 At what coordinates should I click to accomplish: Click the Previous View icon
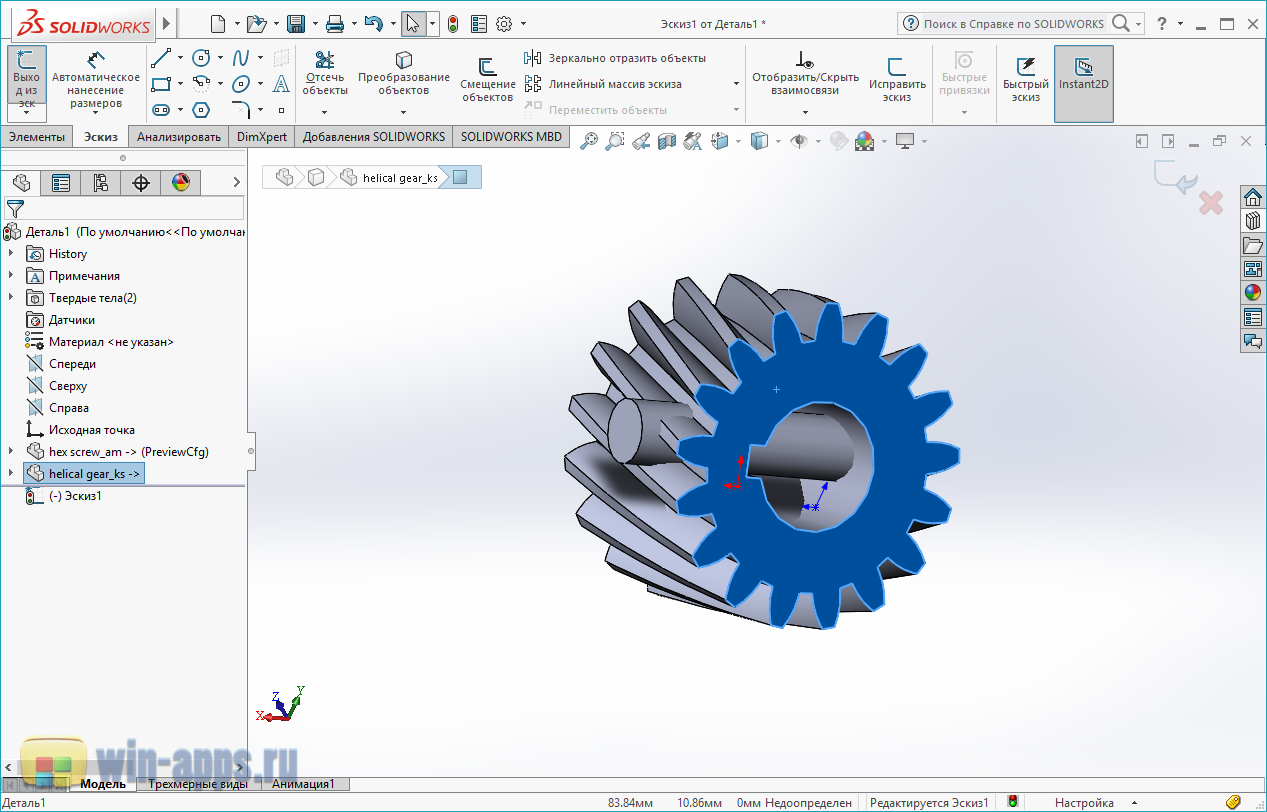[641, 141]
